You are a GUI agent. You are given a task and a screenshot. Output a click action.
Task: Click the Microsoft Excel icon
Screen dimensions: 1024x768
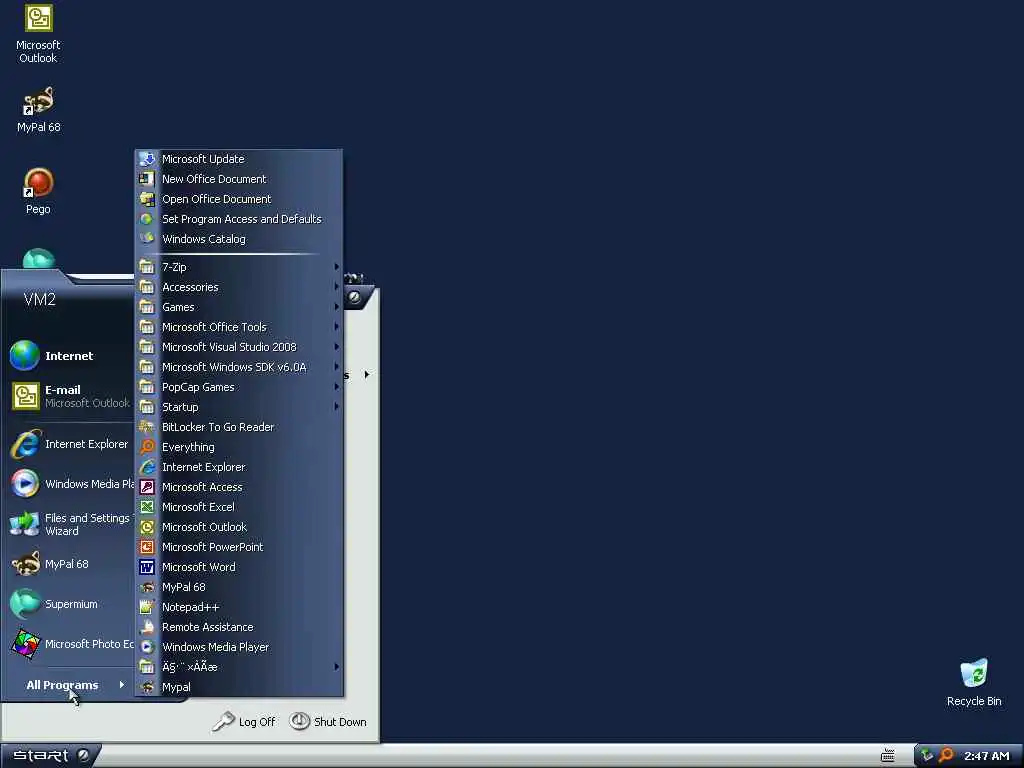click(x=147, y=507)
